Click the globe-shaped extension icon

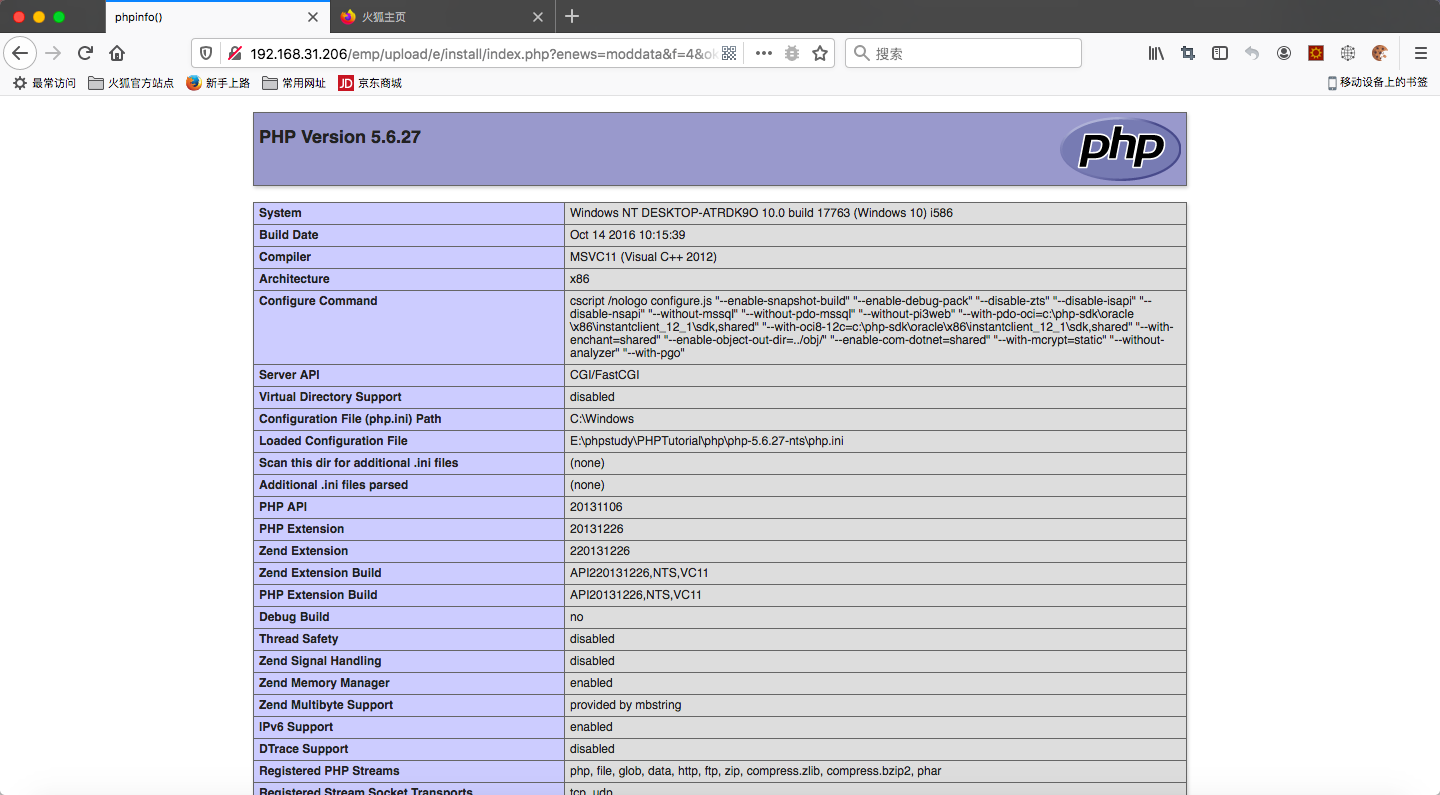(x=1348, y=53)
